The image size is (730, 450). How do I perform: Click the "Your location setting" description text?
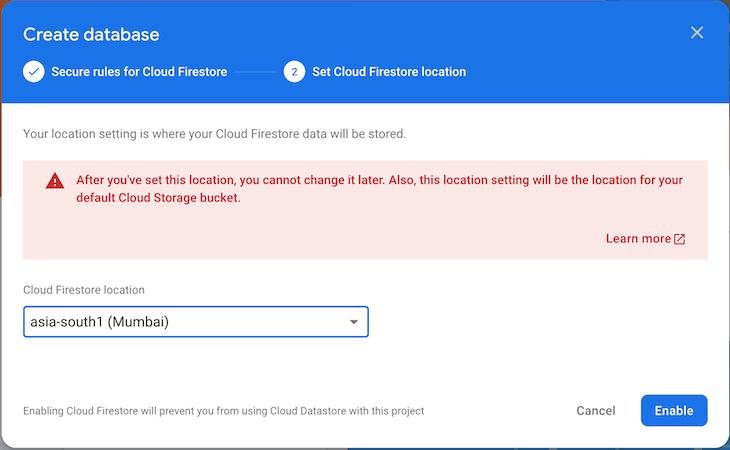tap(215, 134)
